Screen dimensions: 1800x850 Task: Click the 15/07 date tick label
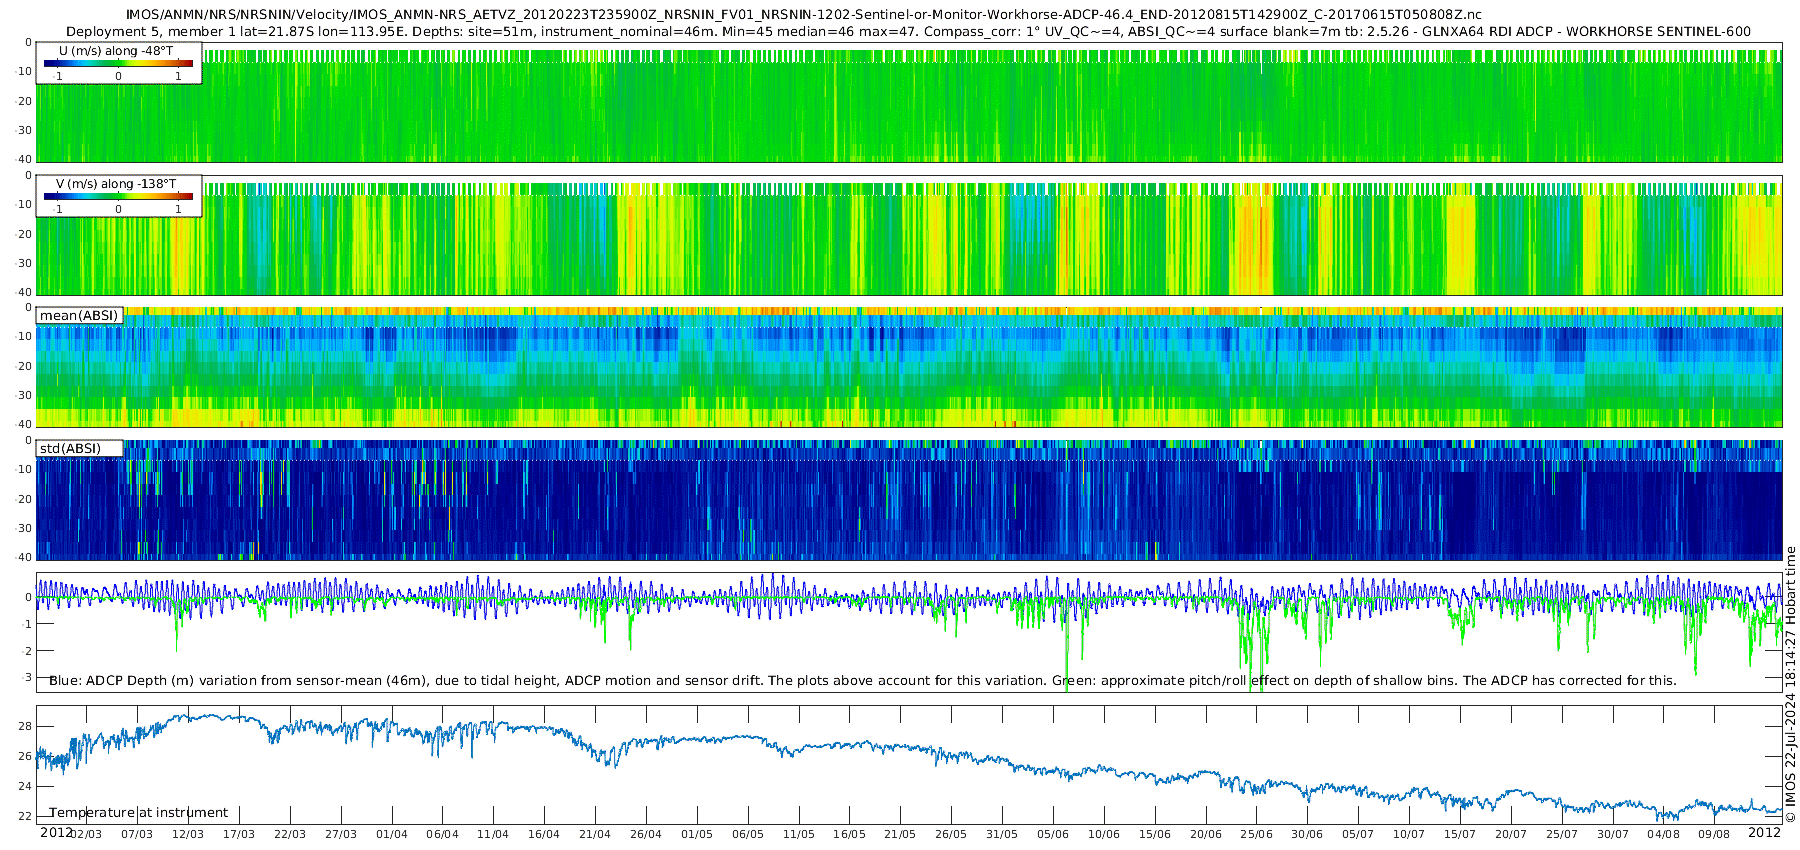click(x=1460, y=834)
